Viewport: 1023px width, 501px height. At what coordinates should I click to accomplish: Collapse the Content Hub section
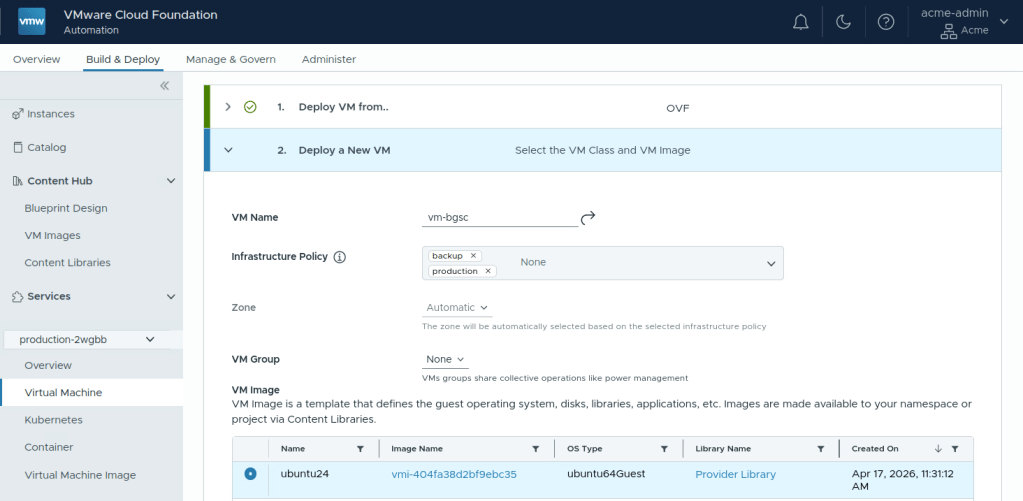click(171, 181)
